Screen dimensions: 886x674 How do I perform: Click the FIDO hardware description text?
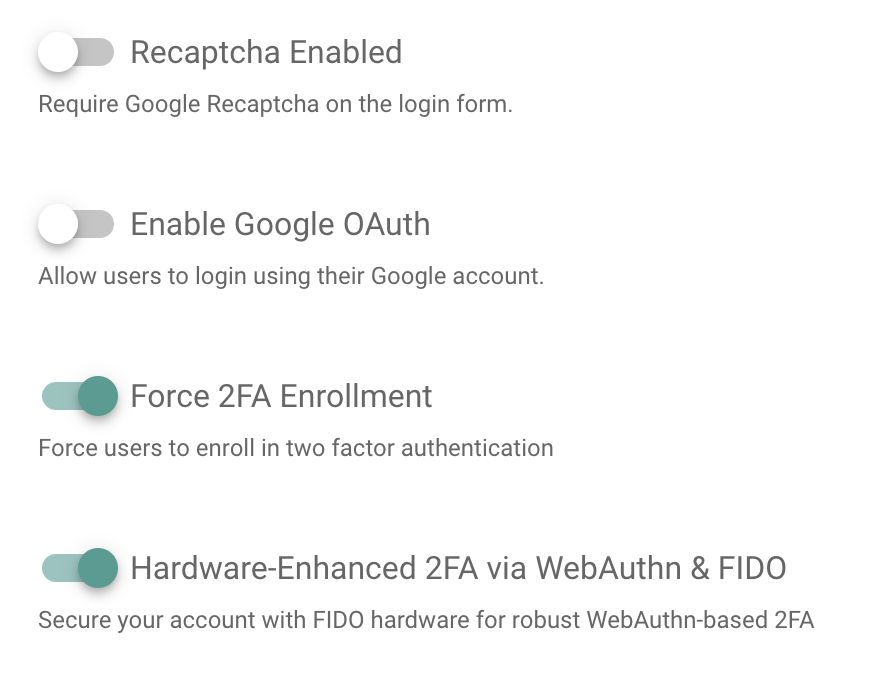tap(426, 620)
